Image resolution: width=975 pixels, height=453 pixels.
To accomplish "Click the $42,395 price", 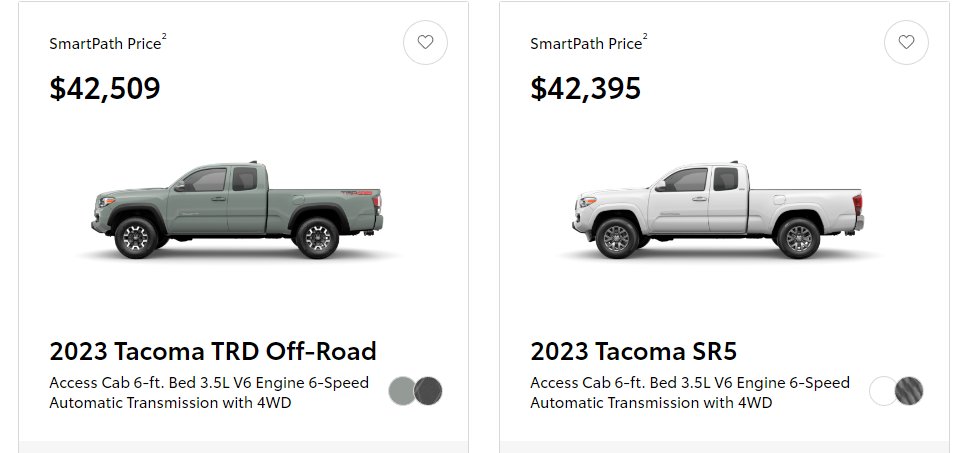I will pos(586,88).
